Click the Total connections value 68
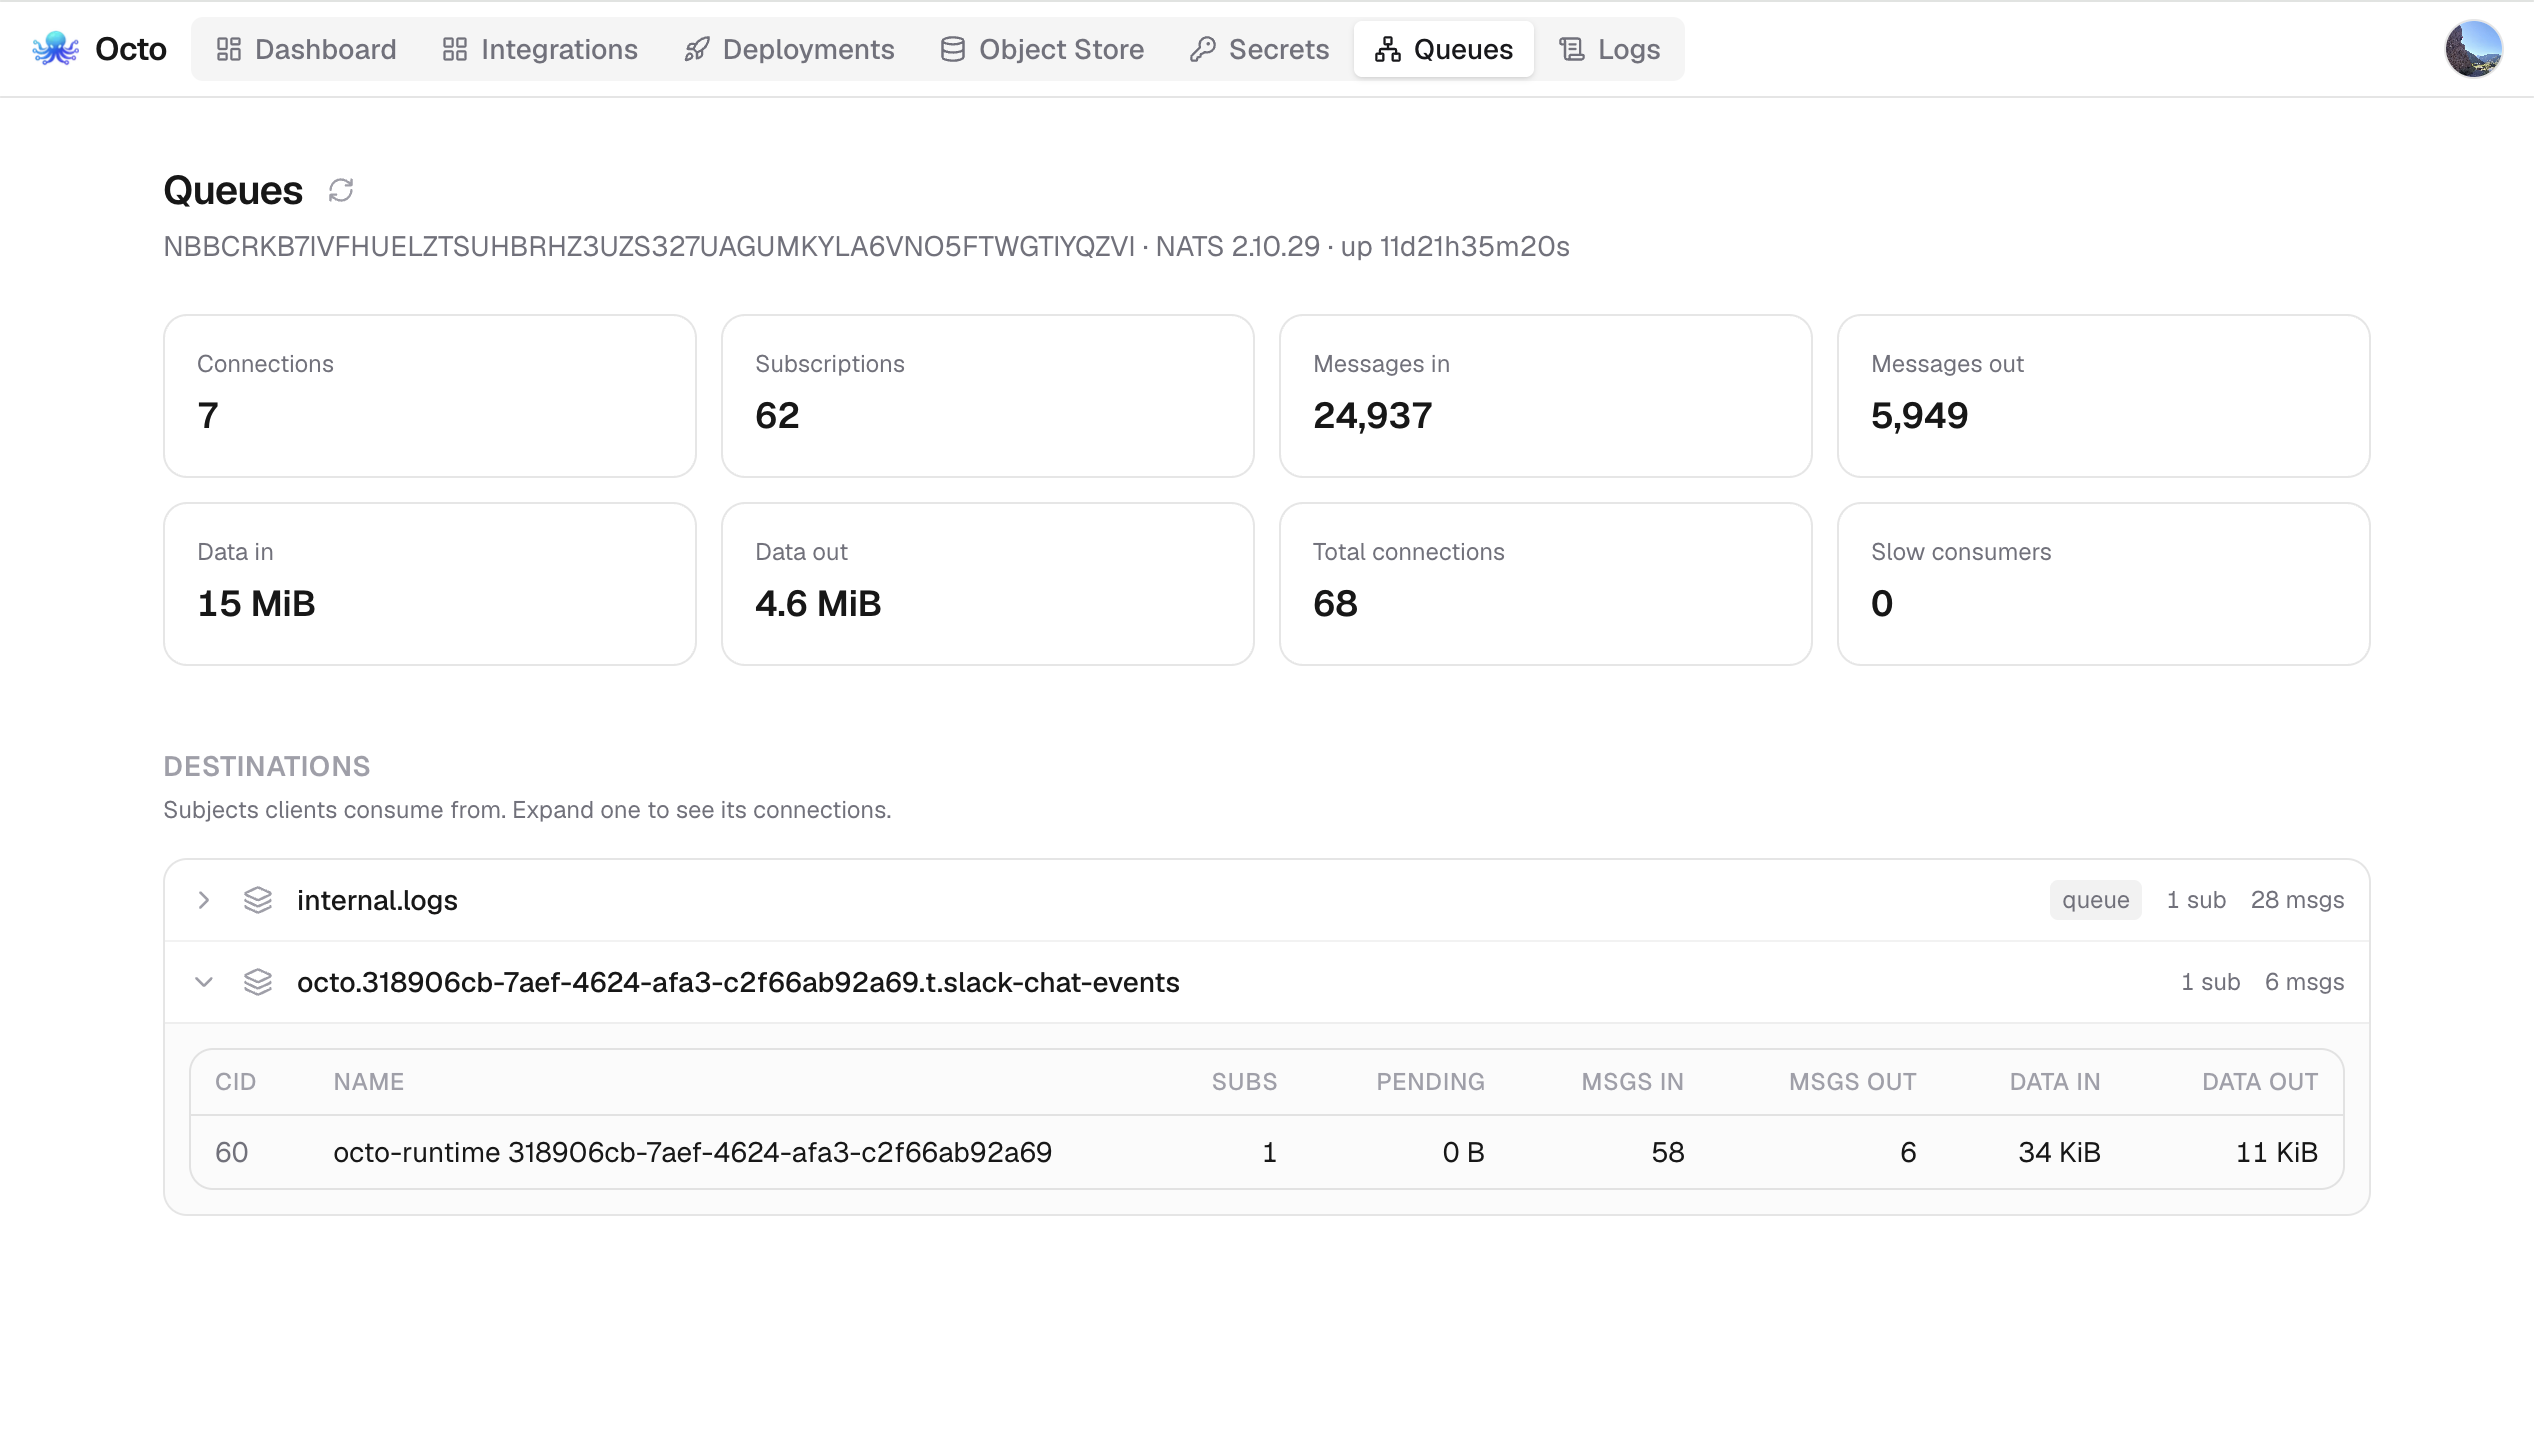 [x=1335, y=603]
